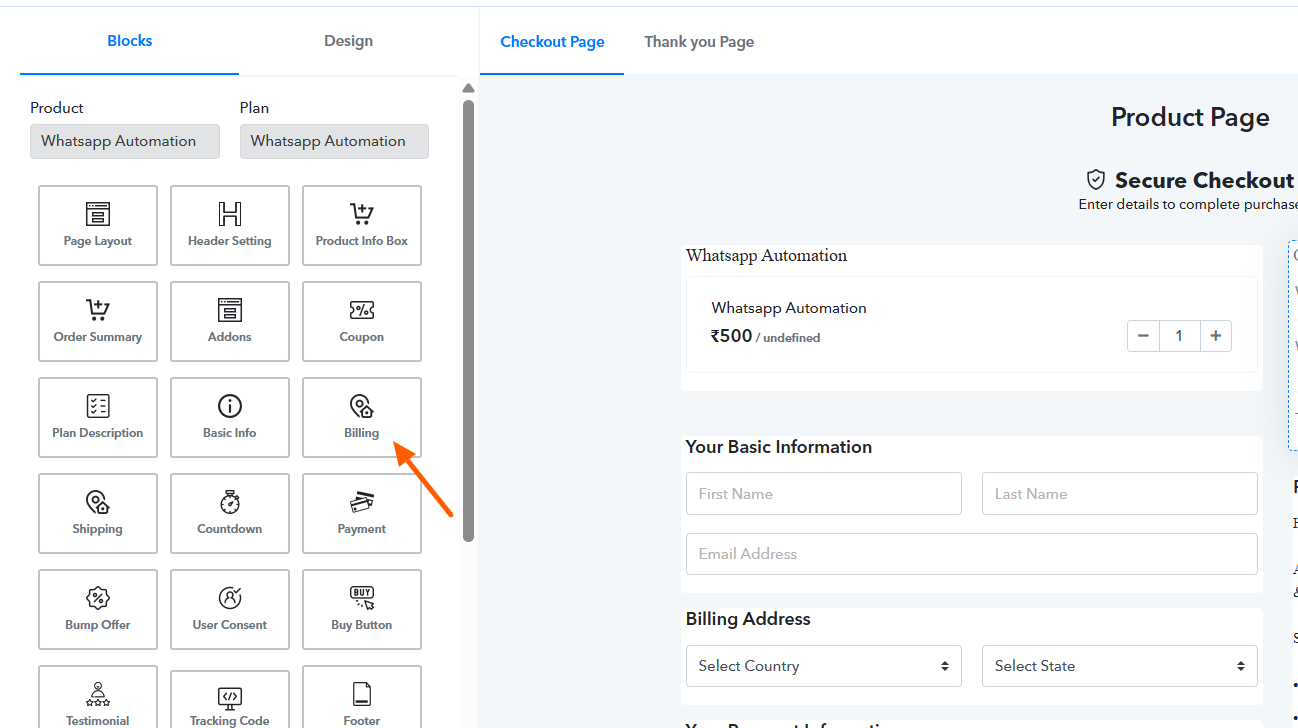
Task: Increase quantity with the plus button
Action: (x=1215, y=336)
